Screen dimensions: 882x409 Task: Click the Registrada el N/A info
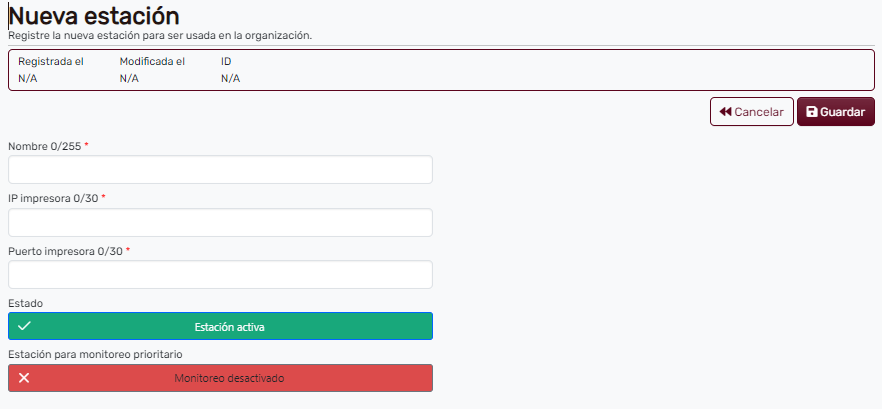51,70
